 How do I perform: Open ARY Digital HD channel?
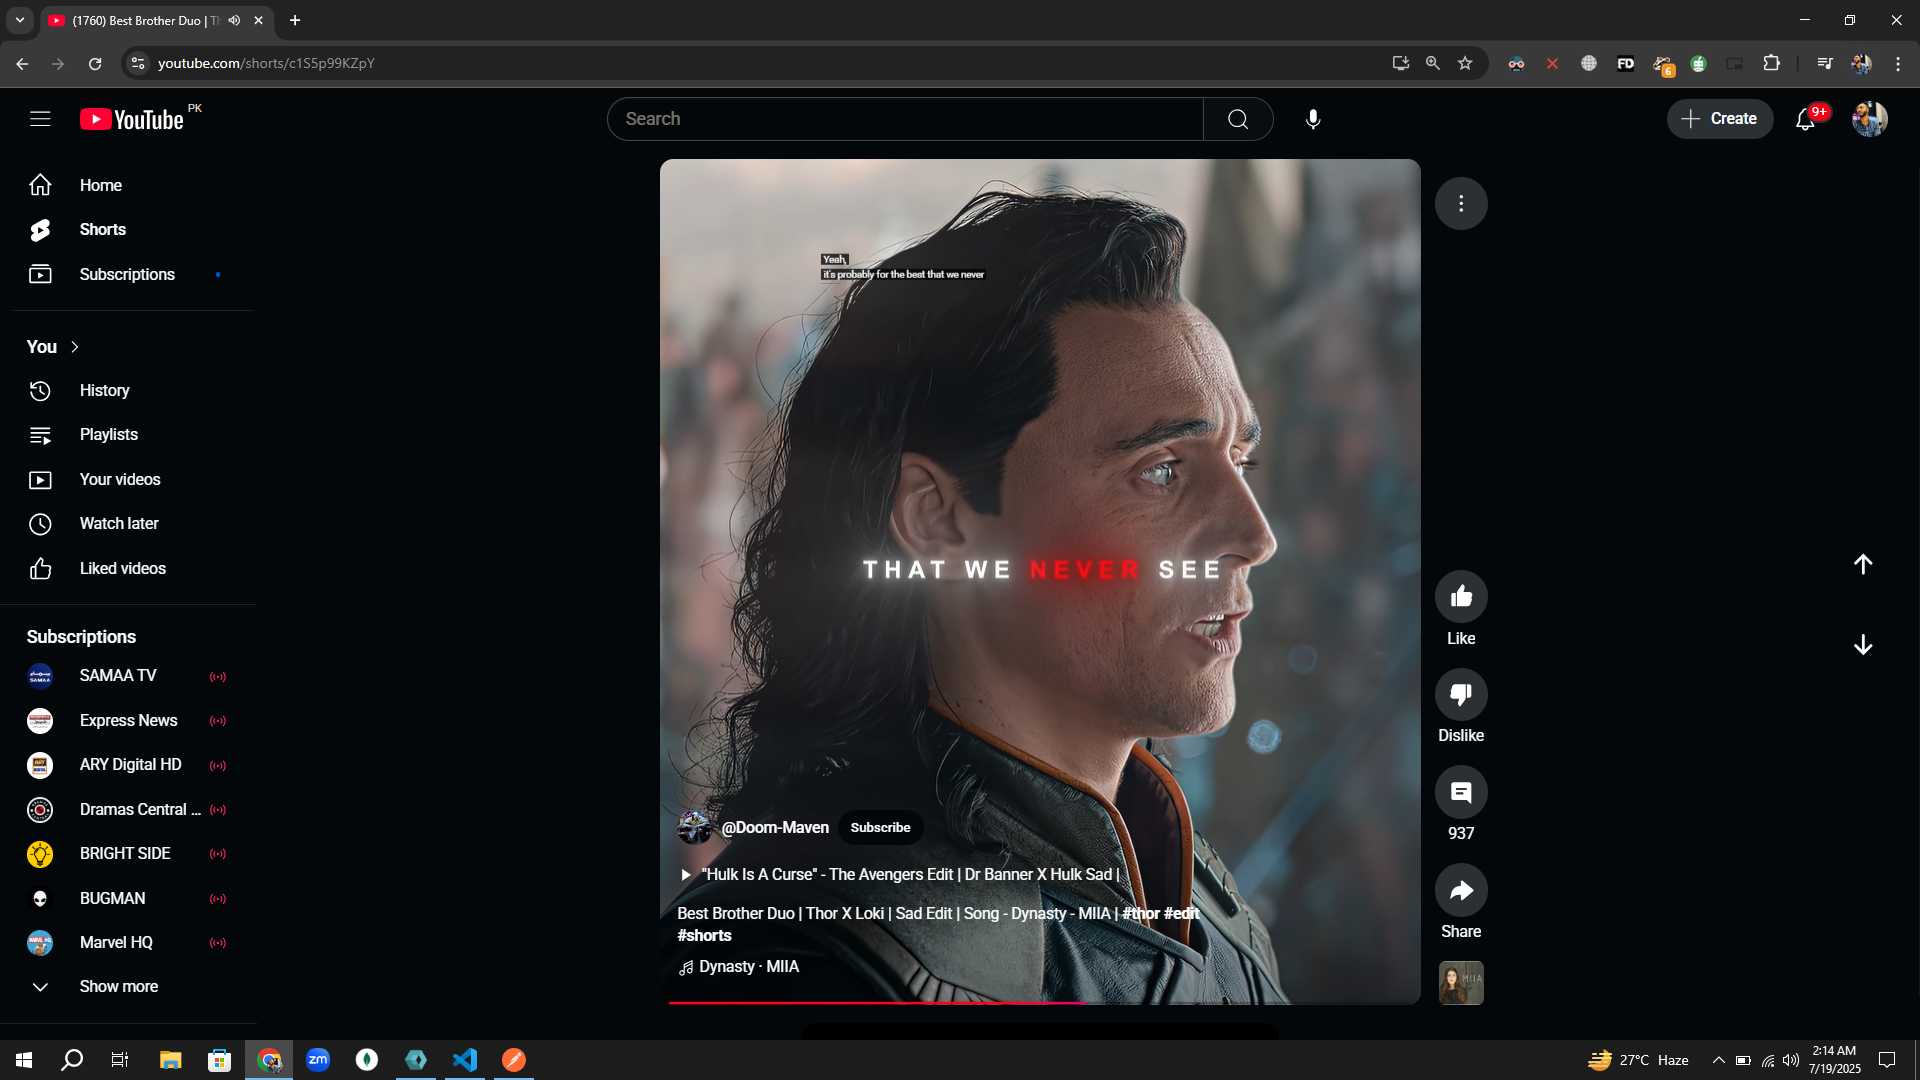pyautogui.click(x=128, y=765)
